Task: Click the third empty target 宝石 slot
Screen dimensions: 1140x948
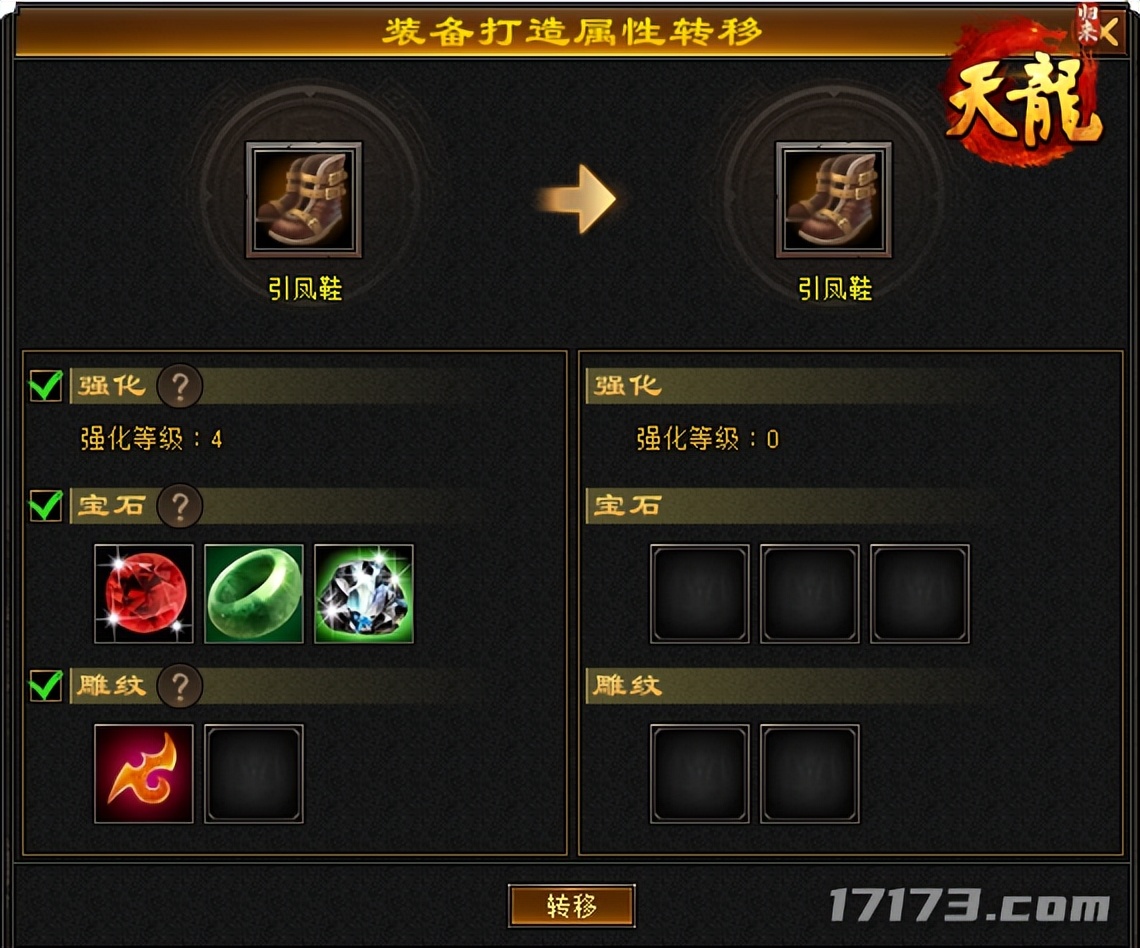Action: click(x=920, y=593)
